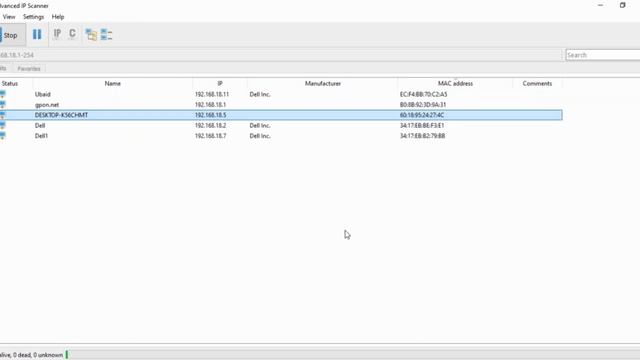Sort by Manufacturer column header

323,83
